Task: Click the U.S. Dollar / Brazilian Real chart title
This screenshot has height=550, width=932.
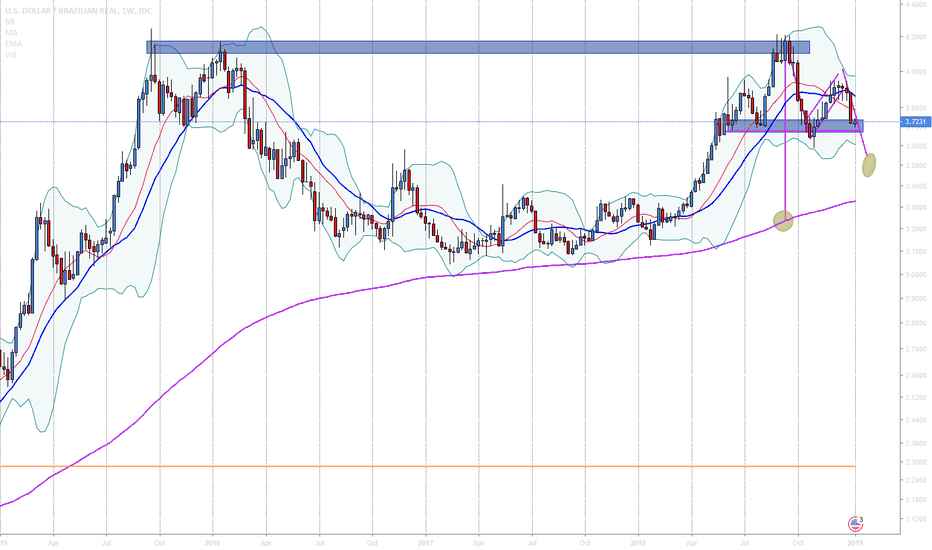Action: click(78, 11)
